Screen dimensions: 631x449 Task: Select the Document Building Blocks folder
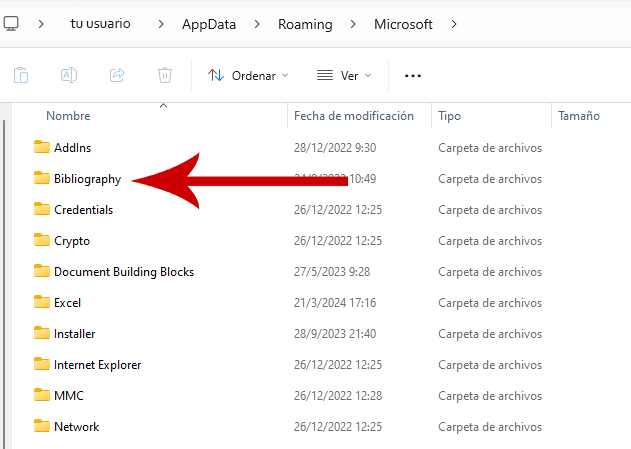123,271
